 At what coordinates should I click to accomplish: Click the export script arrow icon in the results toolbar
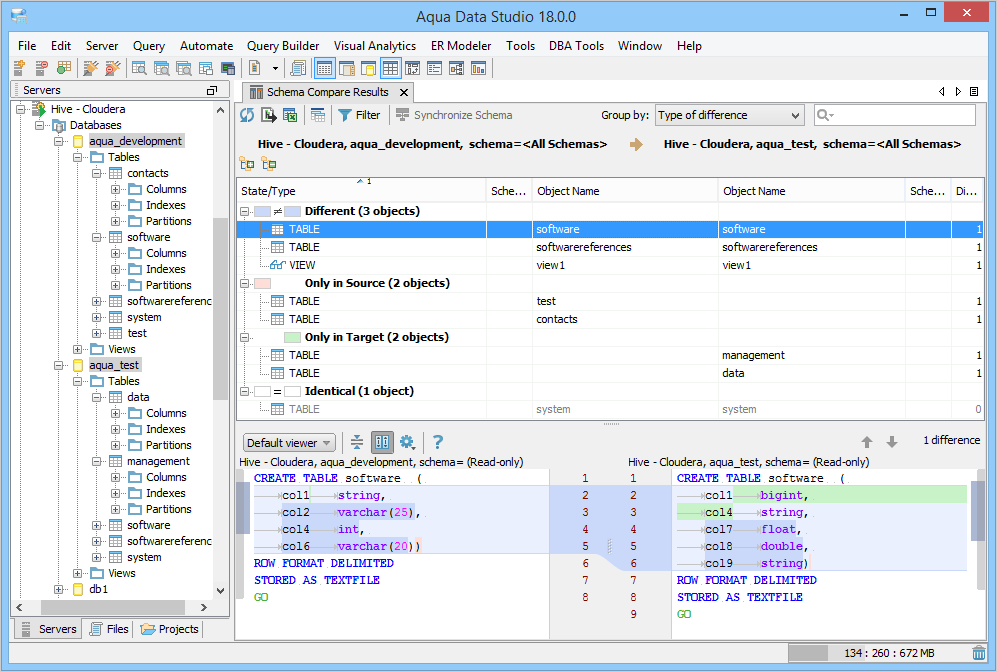coord(269,115)
